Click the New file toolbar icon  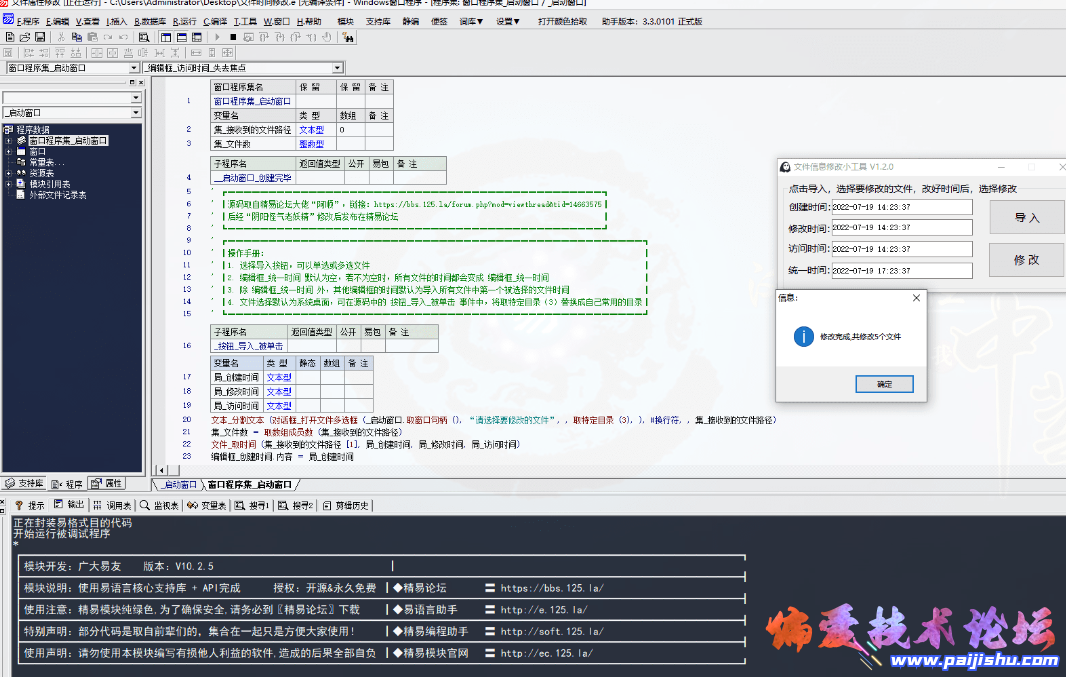(10, 37)
